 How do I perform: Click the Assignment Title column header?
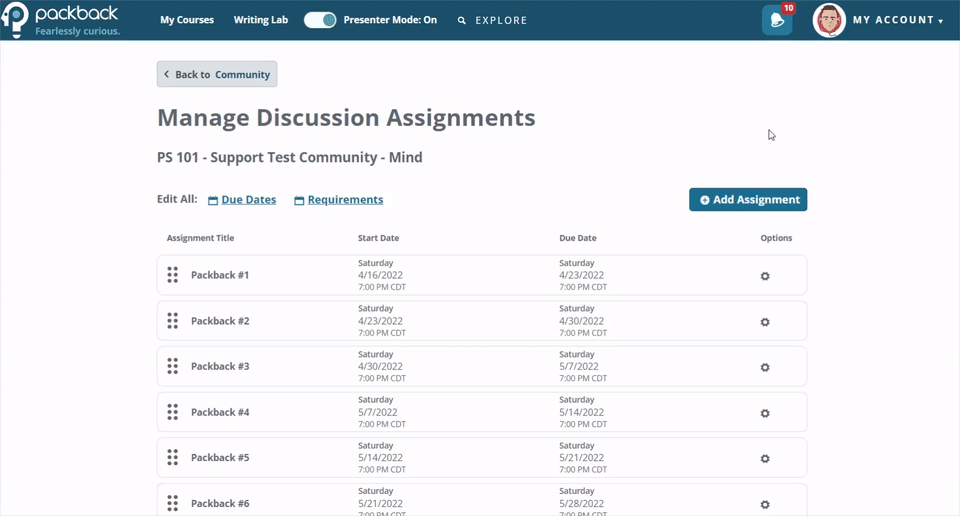(200, 237)
